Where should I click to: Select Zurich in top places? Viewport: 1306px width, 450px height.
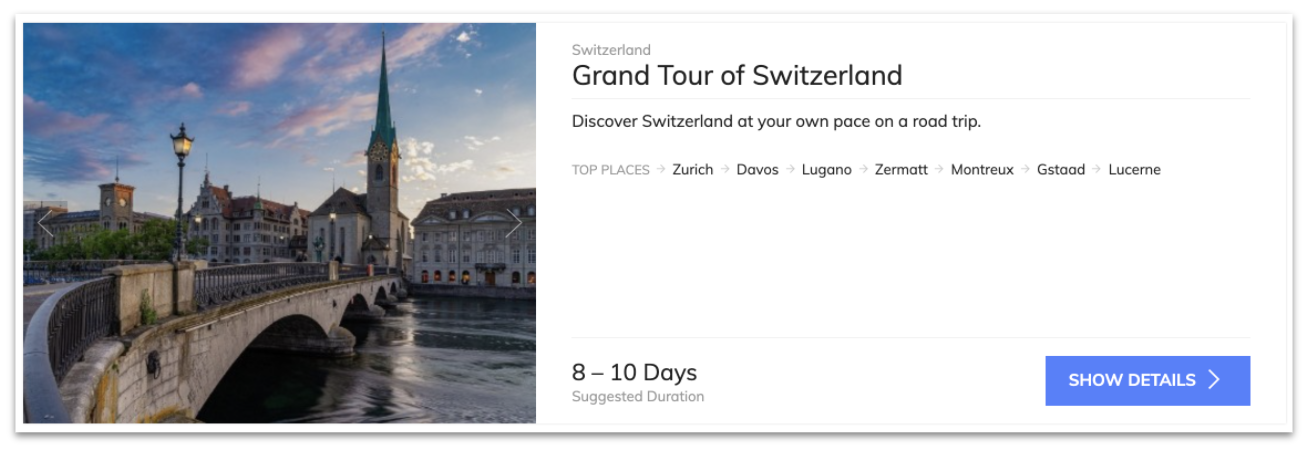693,170
